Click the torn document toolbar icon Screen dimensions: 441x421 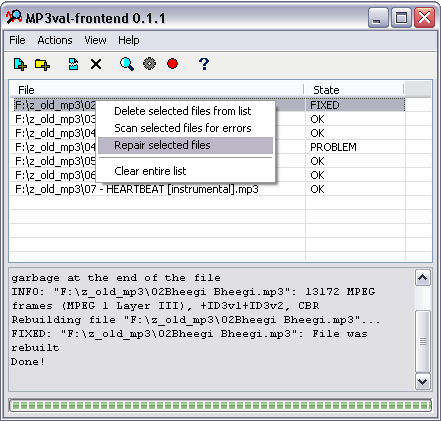tap(73, 64)
